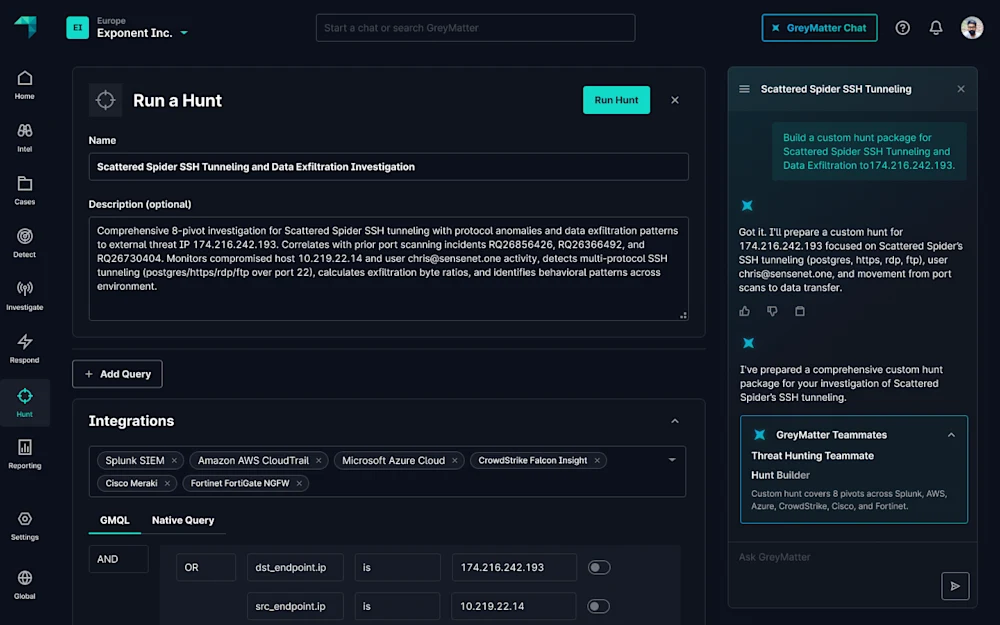Enable the toggle next to IP 174.216.242.193
This screenshot has height=625, width=1000.
598,567
